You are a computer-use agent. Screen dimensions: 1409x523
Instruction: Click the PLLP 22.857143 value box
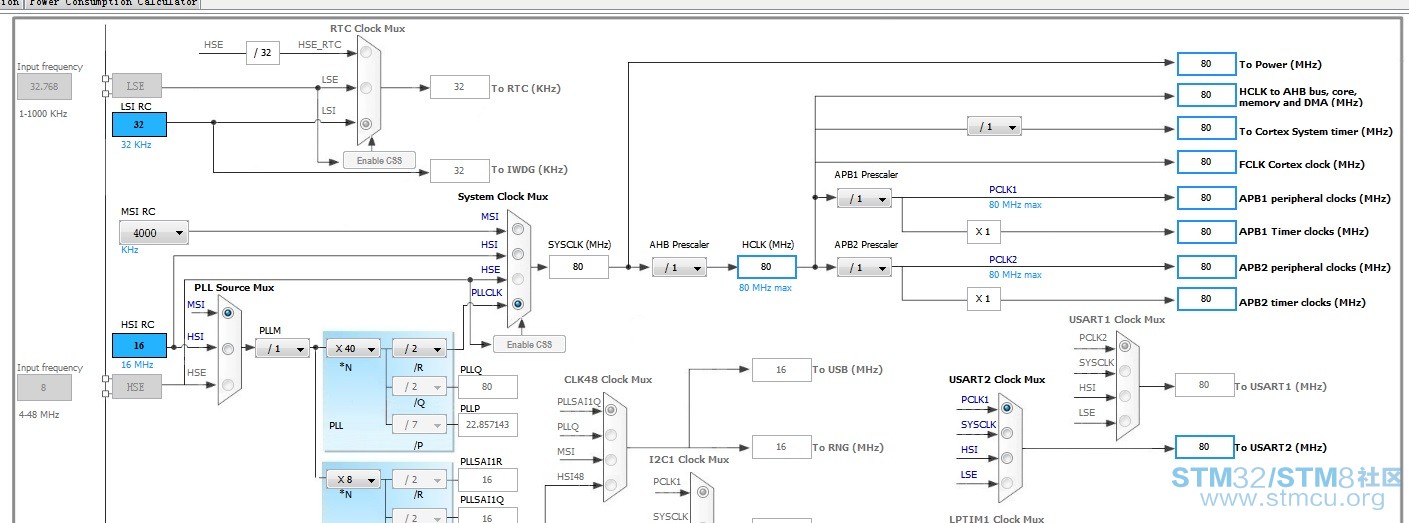(488, 424)
